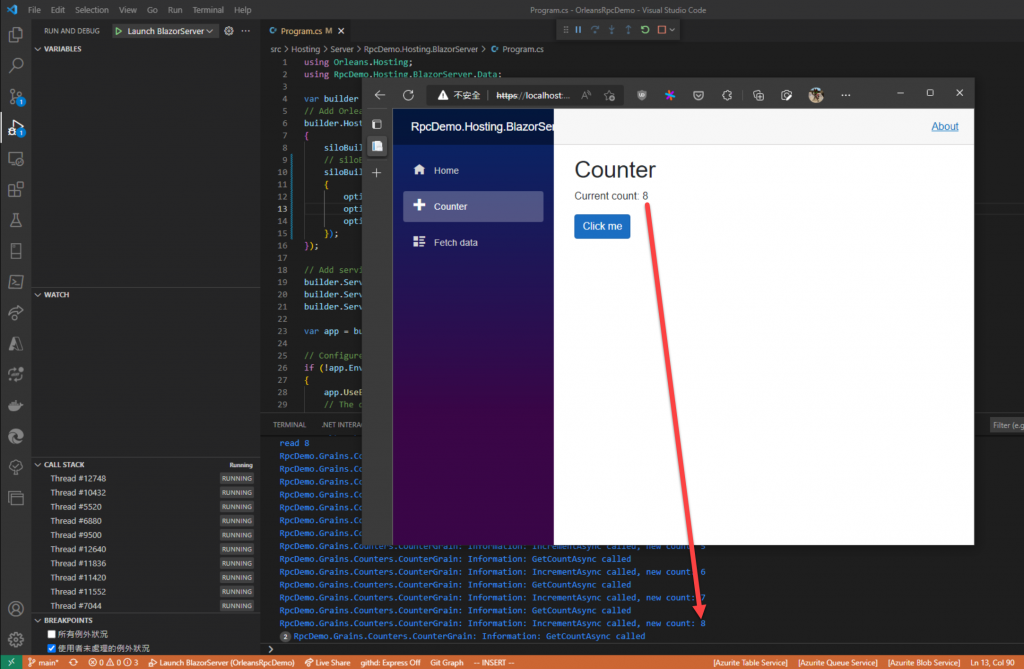Open Launch BlazorServer configuration dropdown
Image resolution: width=1024 pixels, height=669 pixels.
click(169, 31)
